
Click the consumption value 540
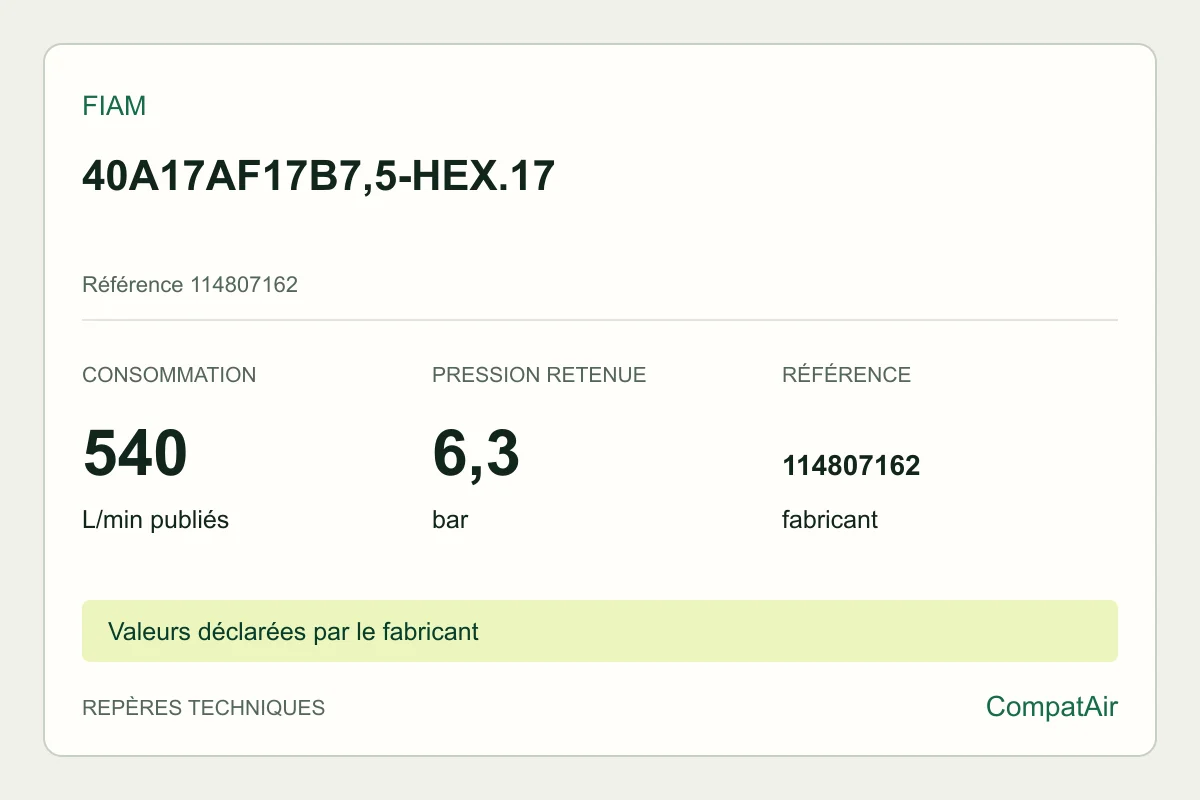click(x=135, y=453)
